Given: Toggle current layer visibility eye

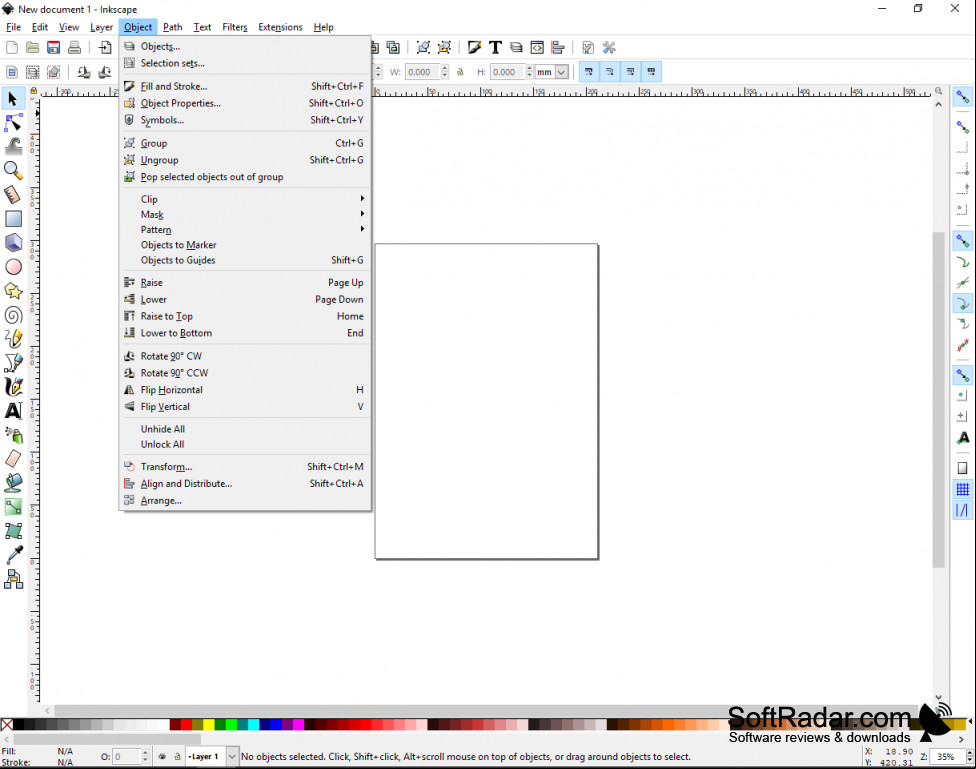Looking at the screenshot, I should [162, 757].
